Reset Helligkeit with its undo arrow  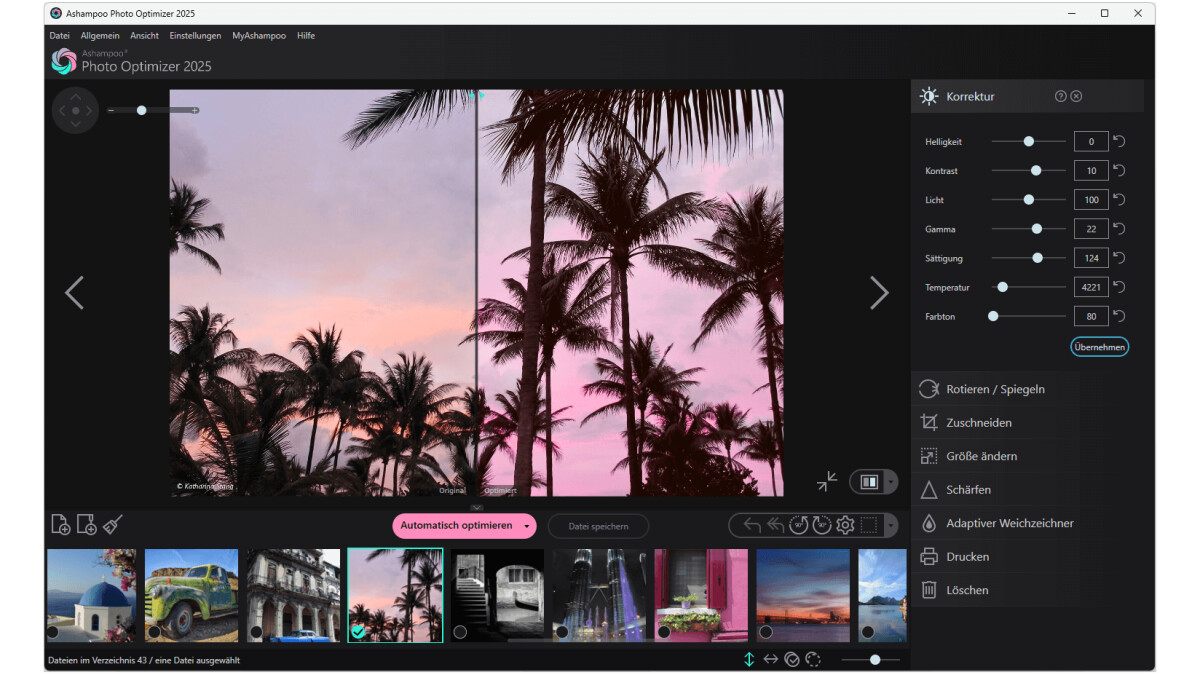click(1119, 142)
